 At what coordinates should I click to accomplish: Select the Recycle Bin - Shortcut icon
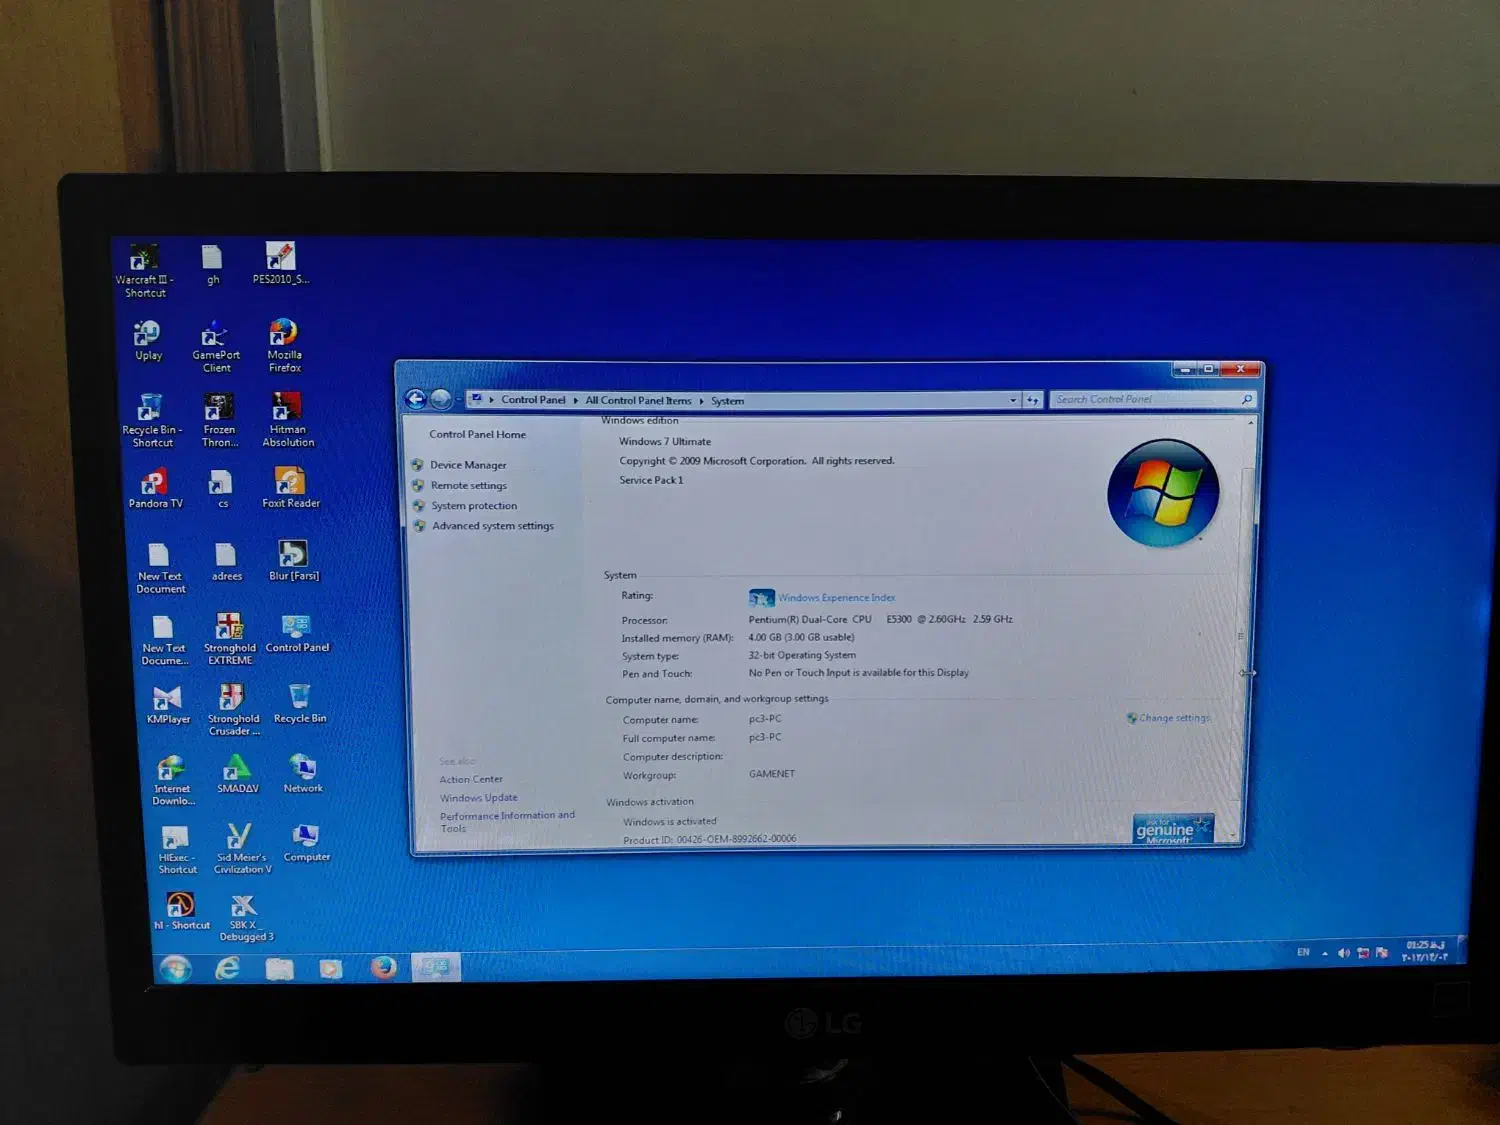coord(152,420)
